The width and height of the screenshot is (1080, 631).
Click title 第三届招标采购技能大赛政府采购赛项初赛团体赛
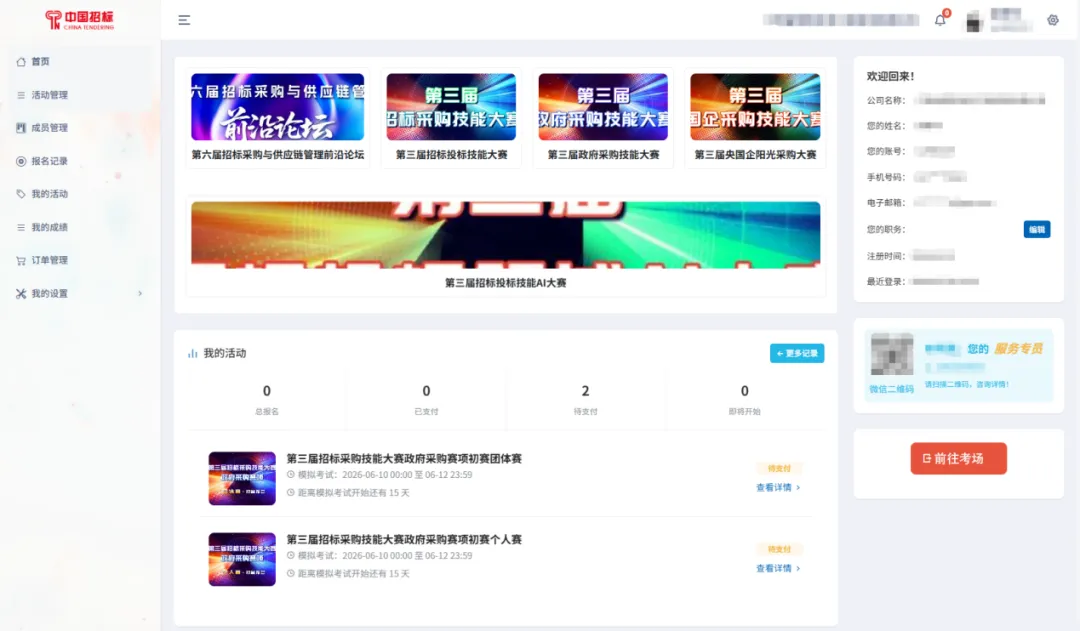pyautogui.click(x=404, y=459)
